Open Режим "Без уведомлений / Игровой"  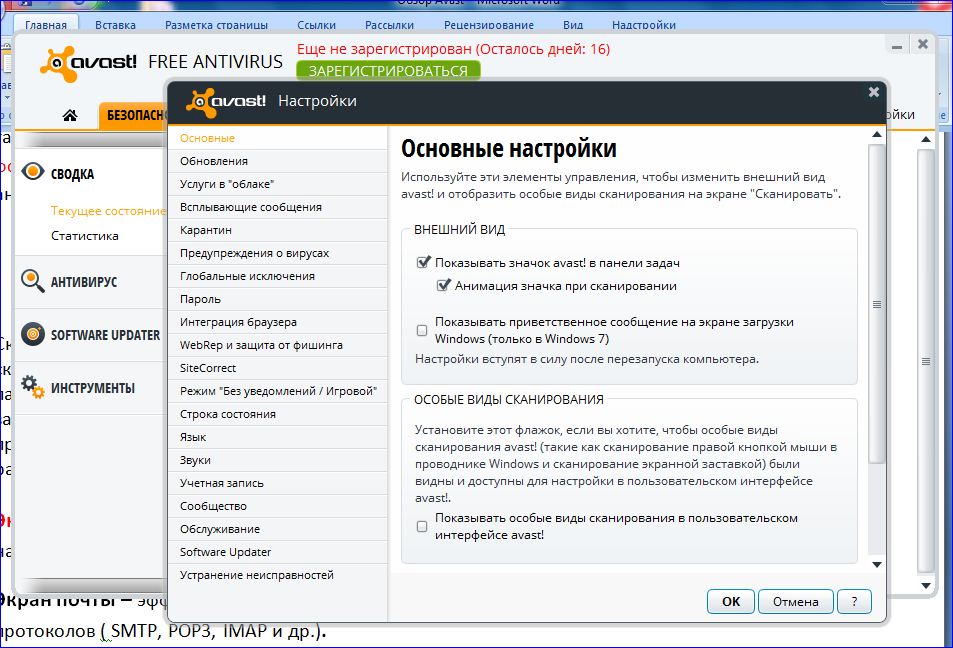278,391
